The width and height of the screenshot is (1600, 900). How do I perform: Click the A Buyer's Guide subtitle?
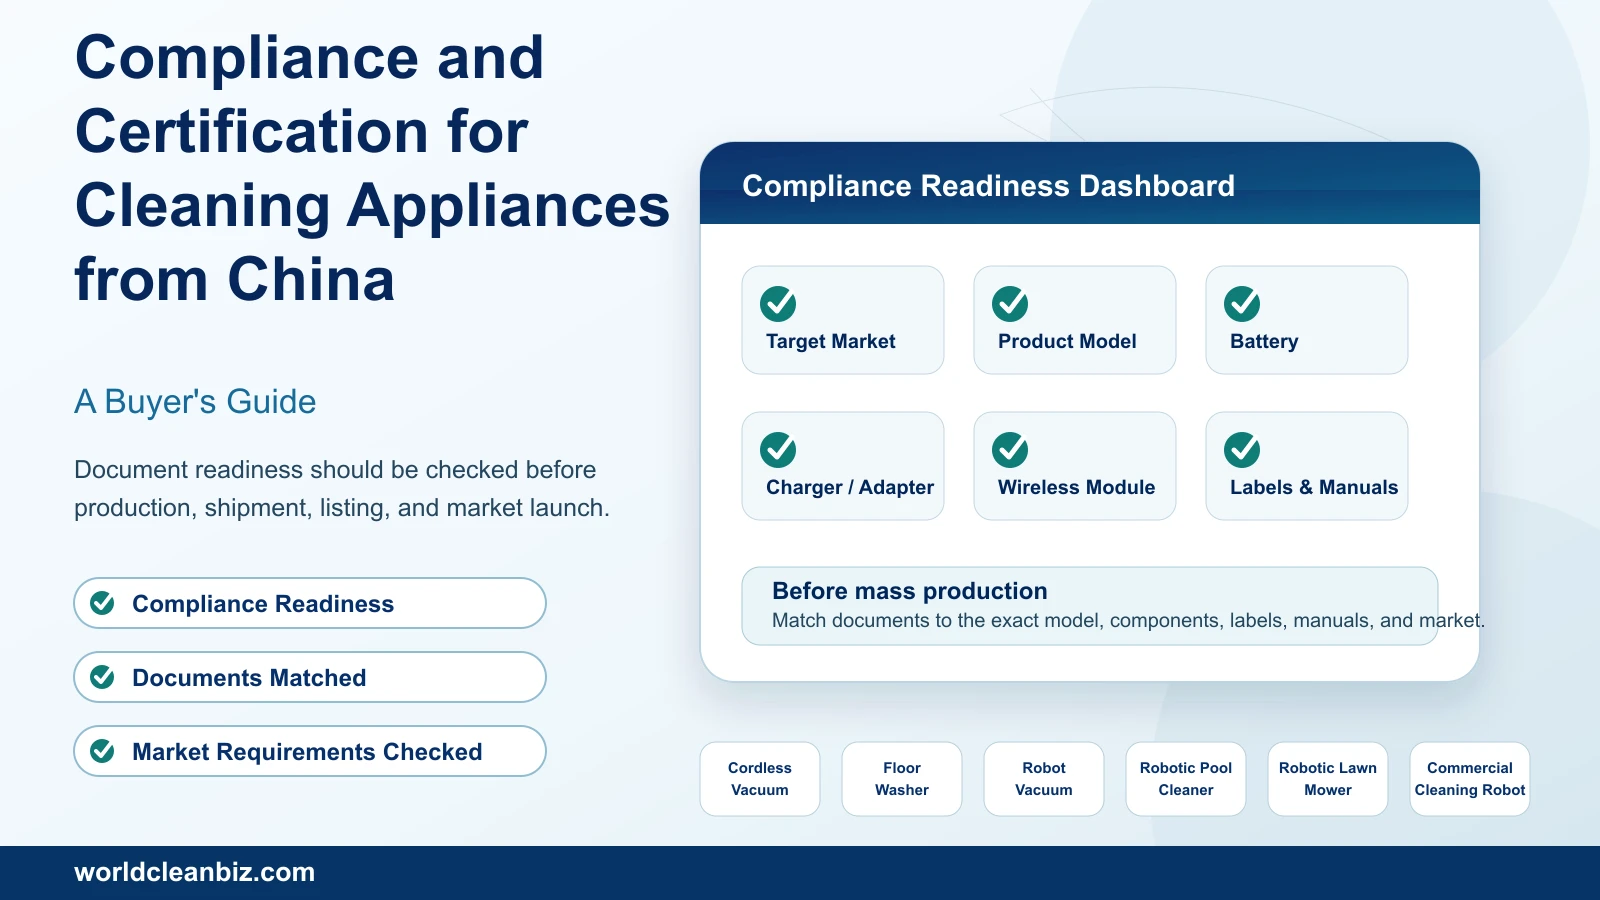coord(195,401)
